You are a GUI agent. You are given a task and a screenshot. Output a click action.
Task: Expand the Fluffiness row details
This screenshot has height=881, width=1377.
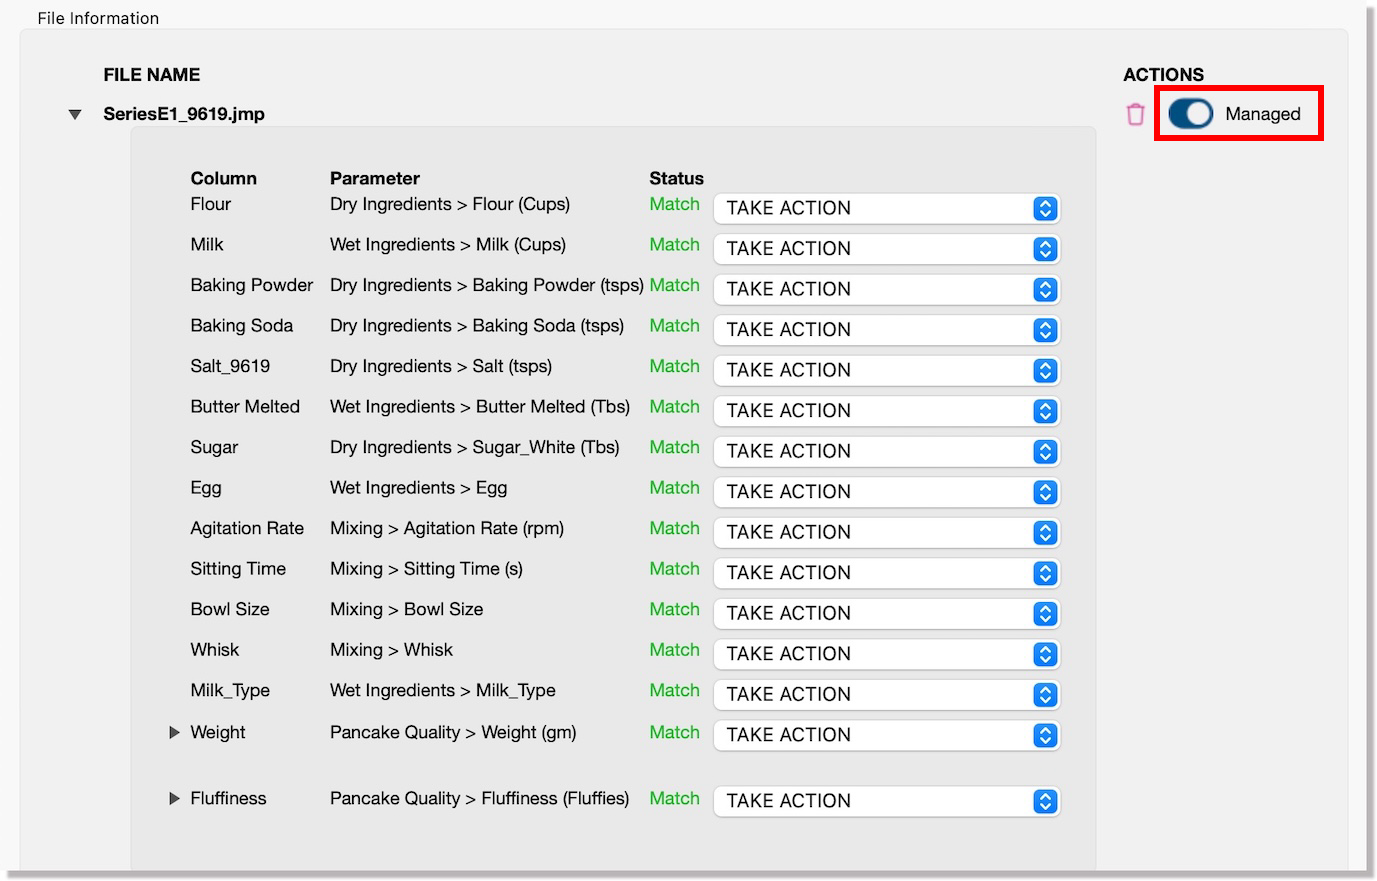174,798
